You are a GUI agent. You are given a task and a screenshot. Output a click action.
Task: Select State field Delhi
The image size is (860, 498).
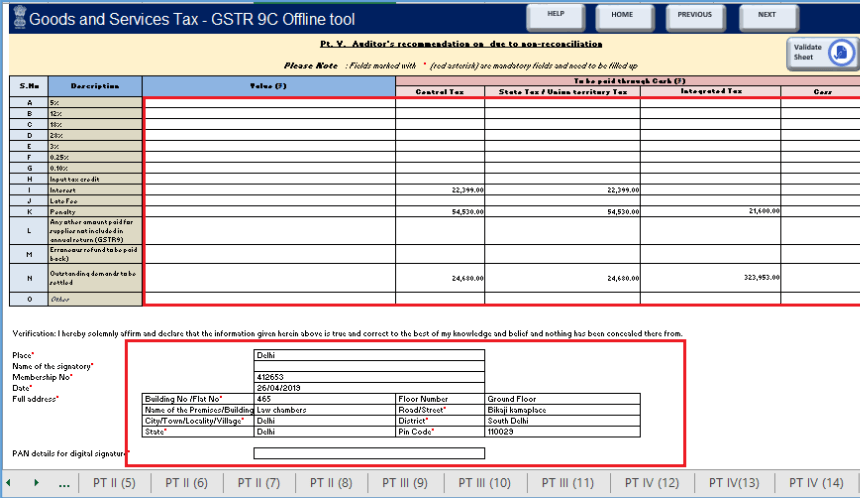[325, 432]
